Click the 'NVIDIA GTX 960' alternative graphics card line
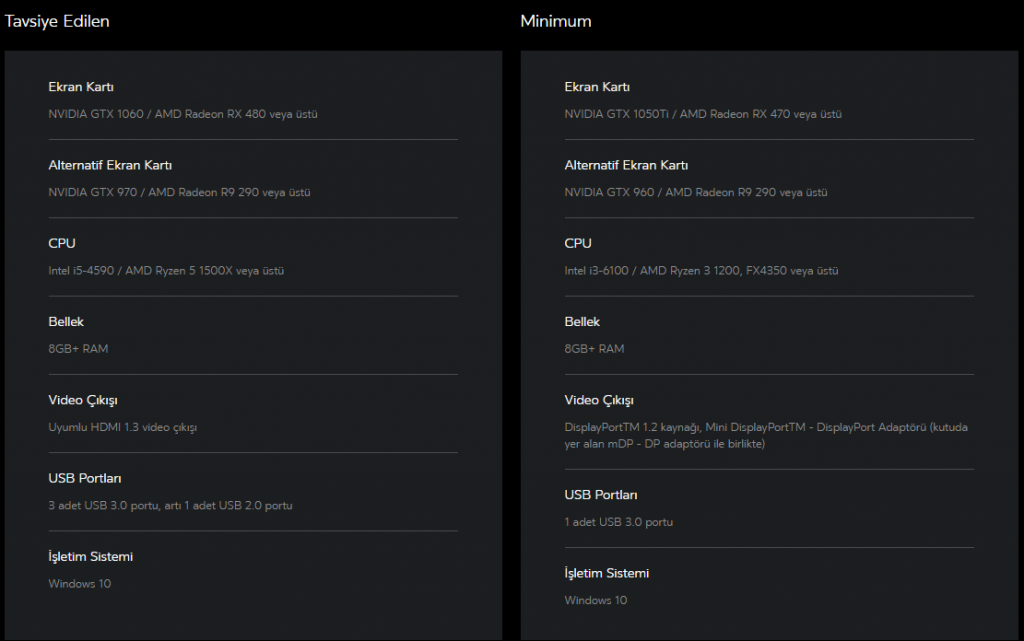Screen dimensions: 1024x641 click(695, 192)
